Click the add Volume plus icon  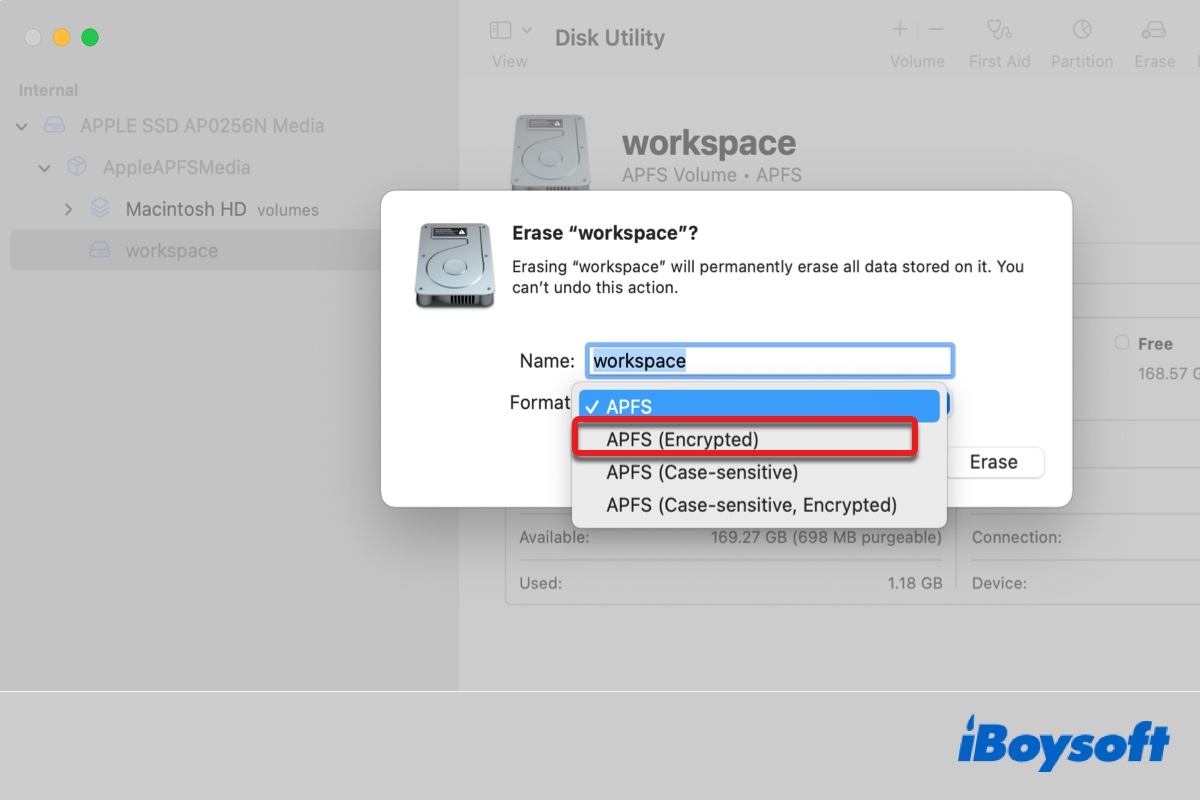tap(900, 30)
